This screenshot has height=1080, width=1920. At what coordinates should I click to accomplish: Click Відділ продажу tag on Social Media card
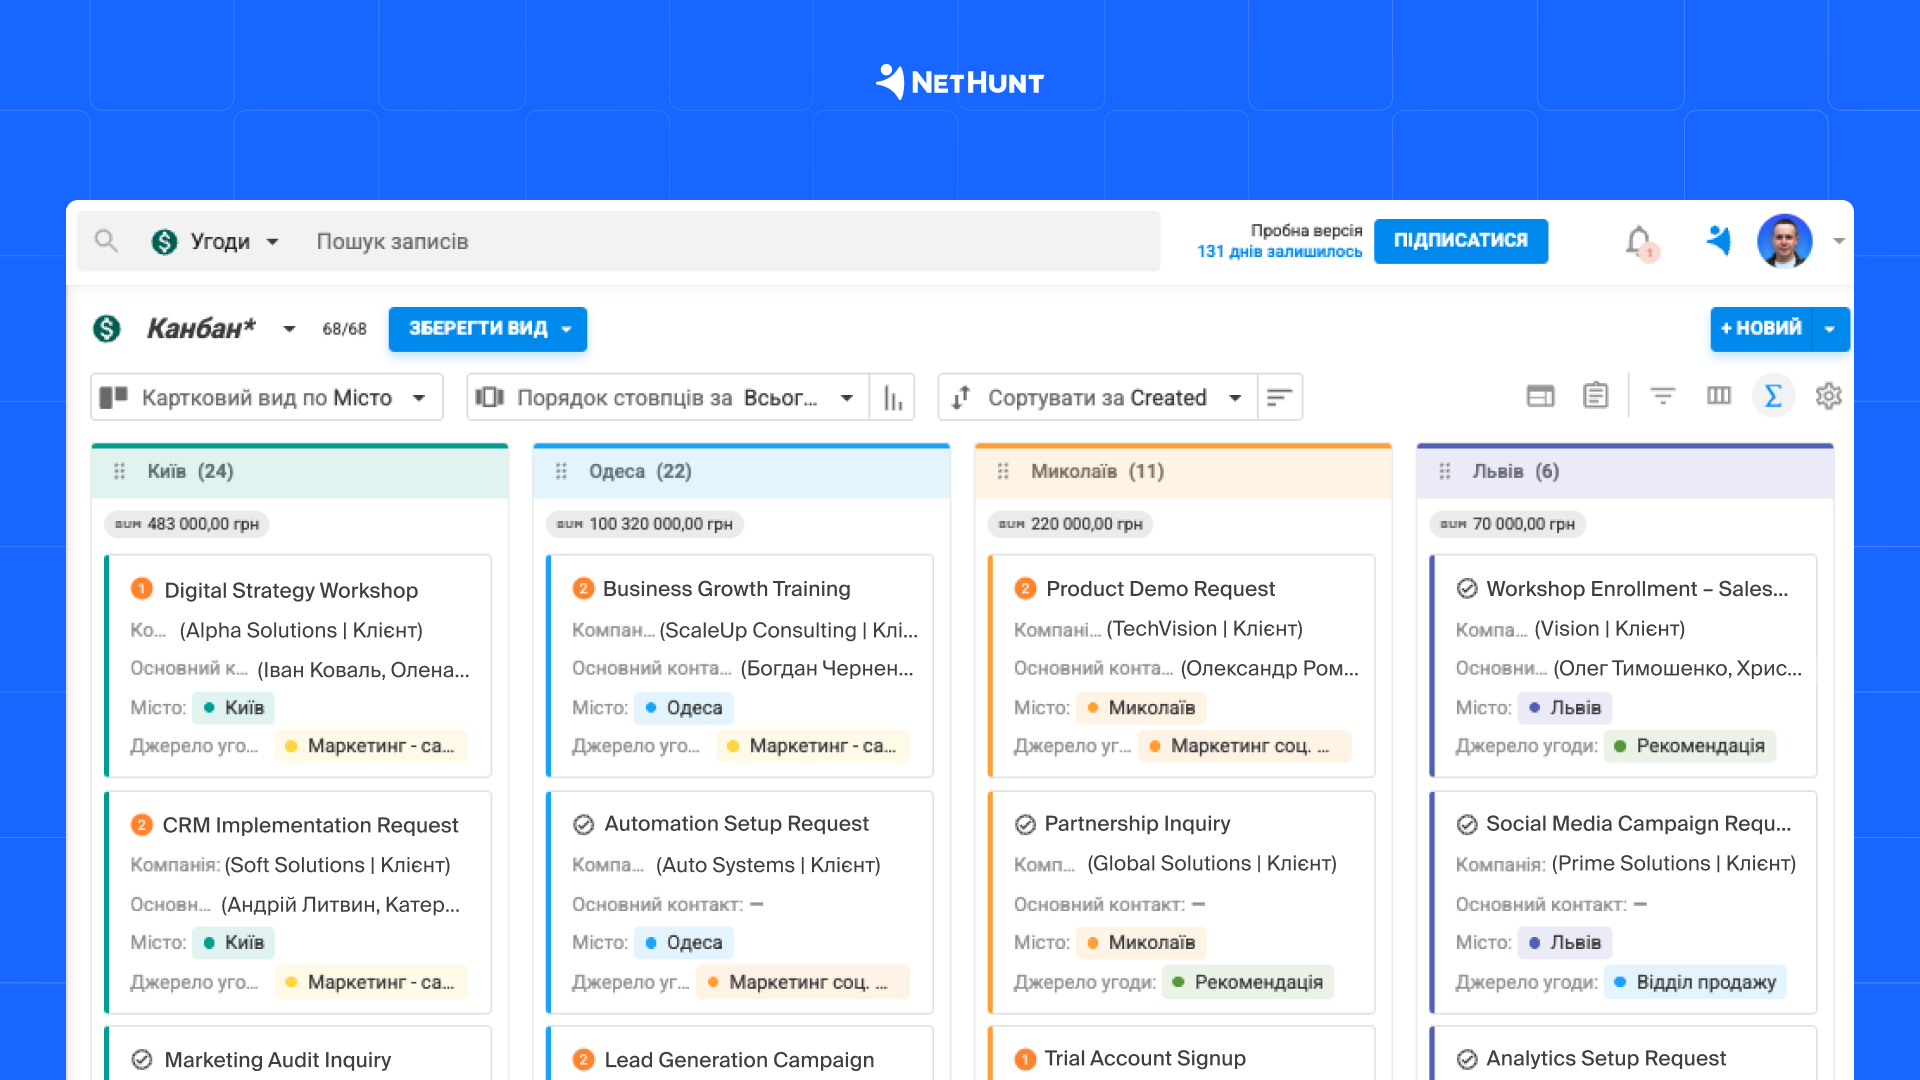pos(1695,982)
